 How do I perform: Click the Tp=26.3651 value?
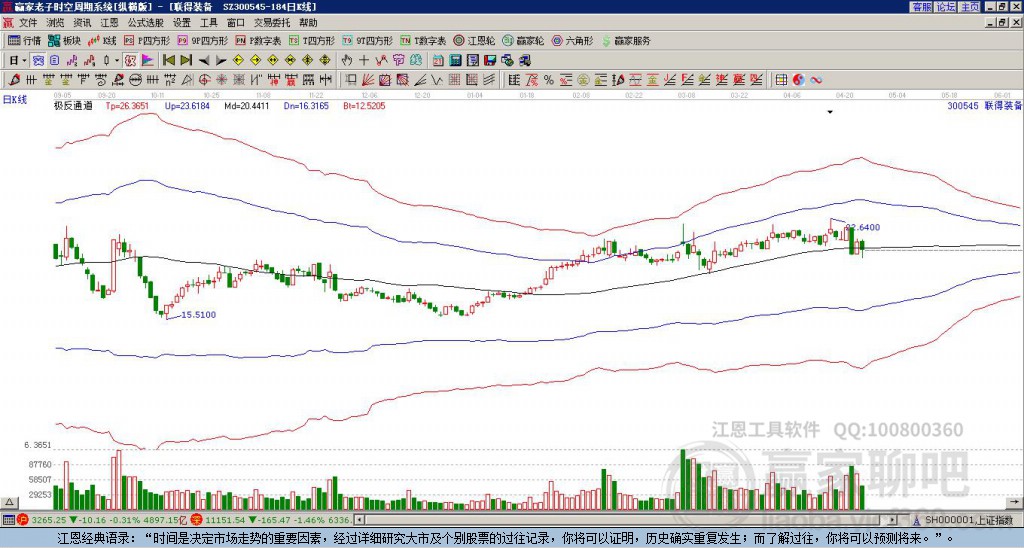point(127,105)
